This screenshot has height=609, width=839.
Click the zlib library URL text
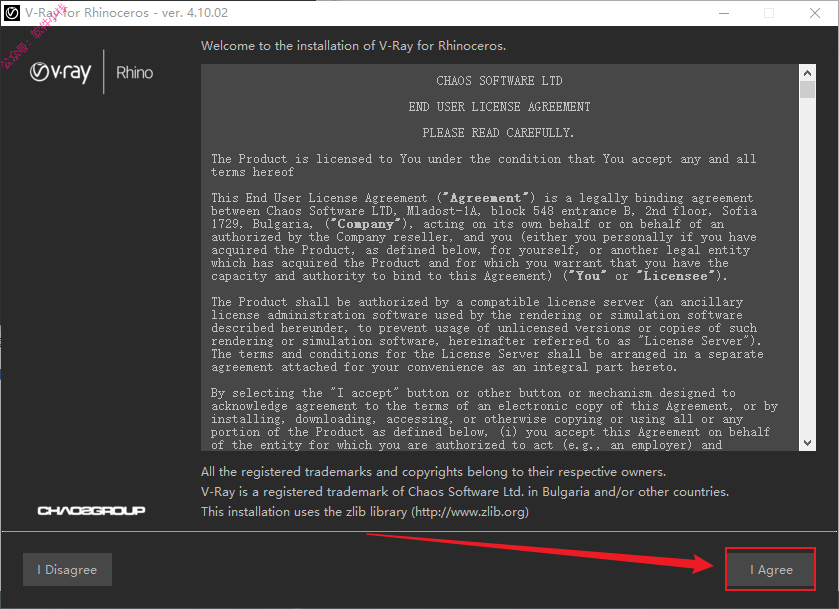(472, 512)
